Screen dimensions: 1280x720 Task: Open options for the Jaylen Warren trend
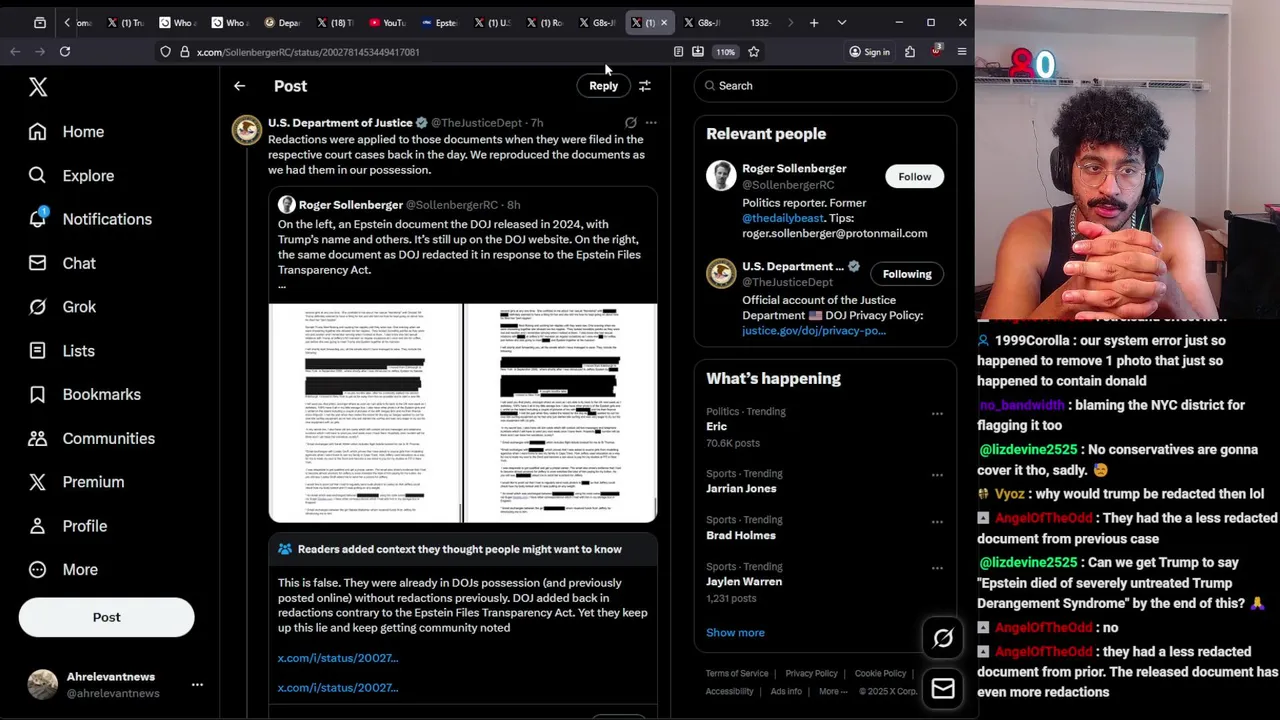[x=937, y=568]
